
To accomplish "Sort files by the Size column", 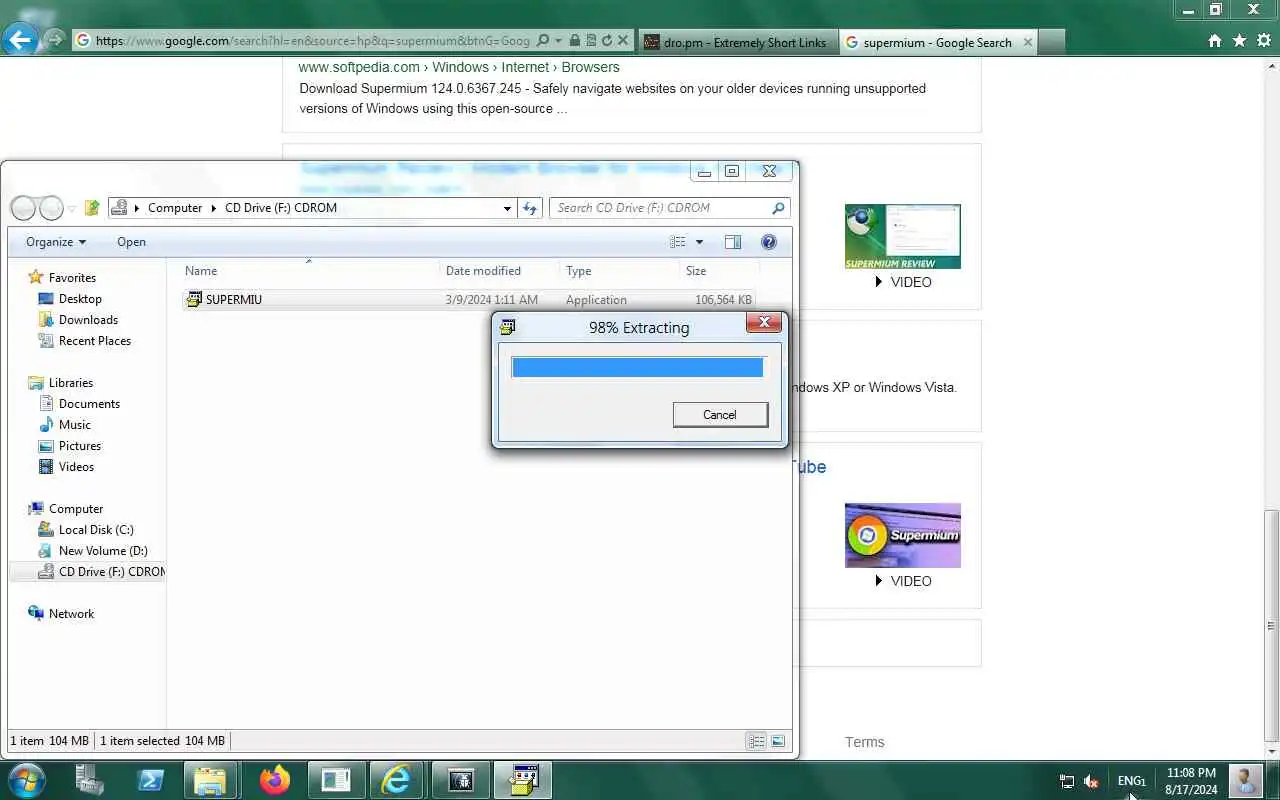I will [x=719, y=271].
